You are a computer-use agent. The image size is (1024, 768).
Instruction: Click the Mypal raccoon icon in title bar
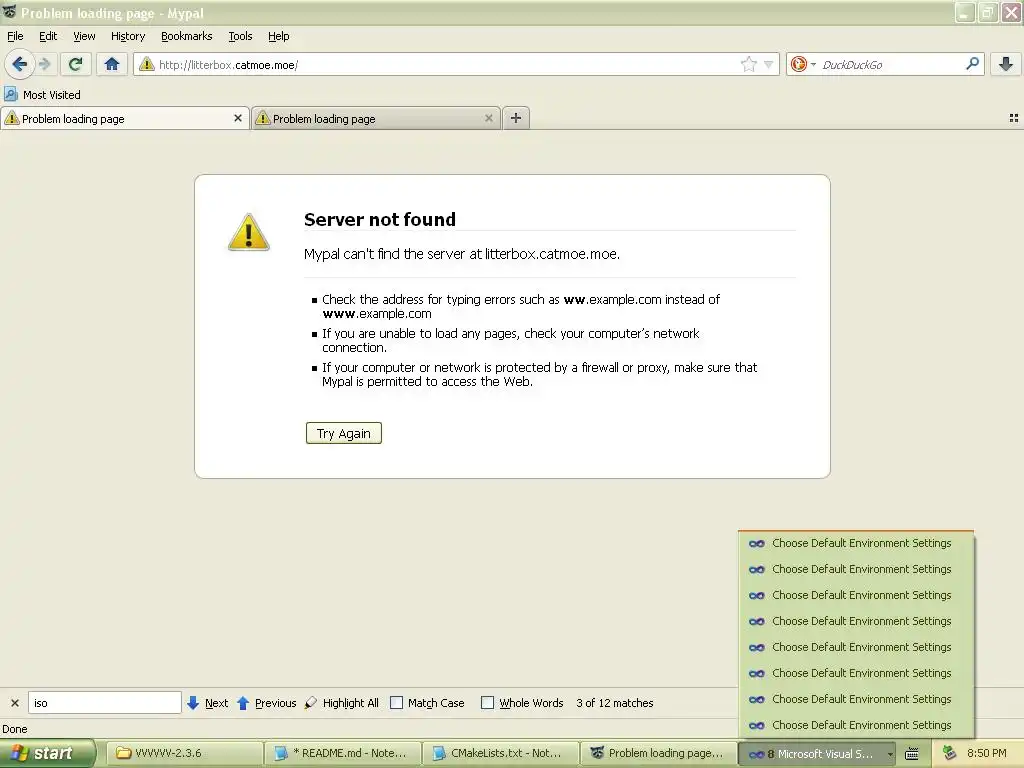tap(9, 12)
